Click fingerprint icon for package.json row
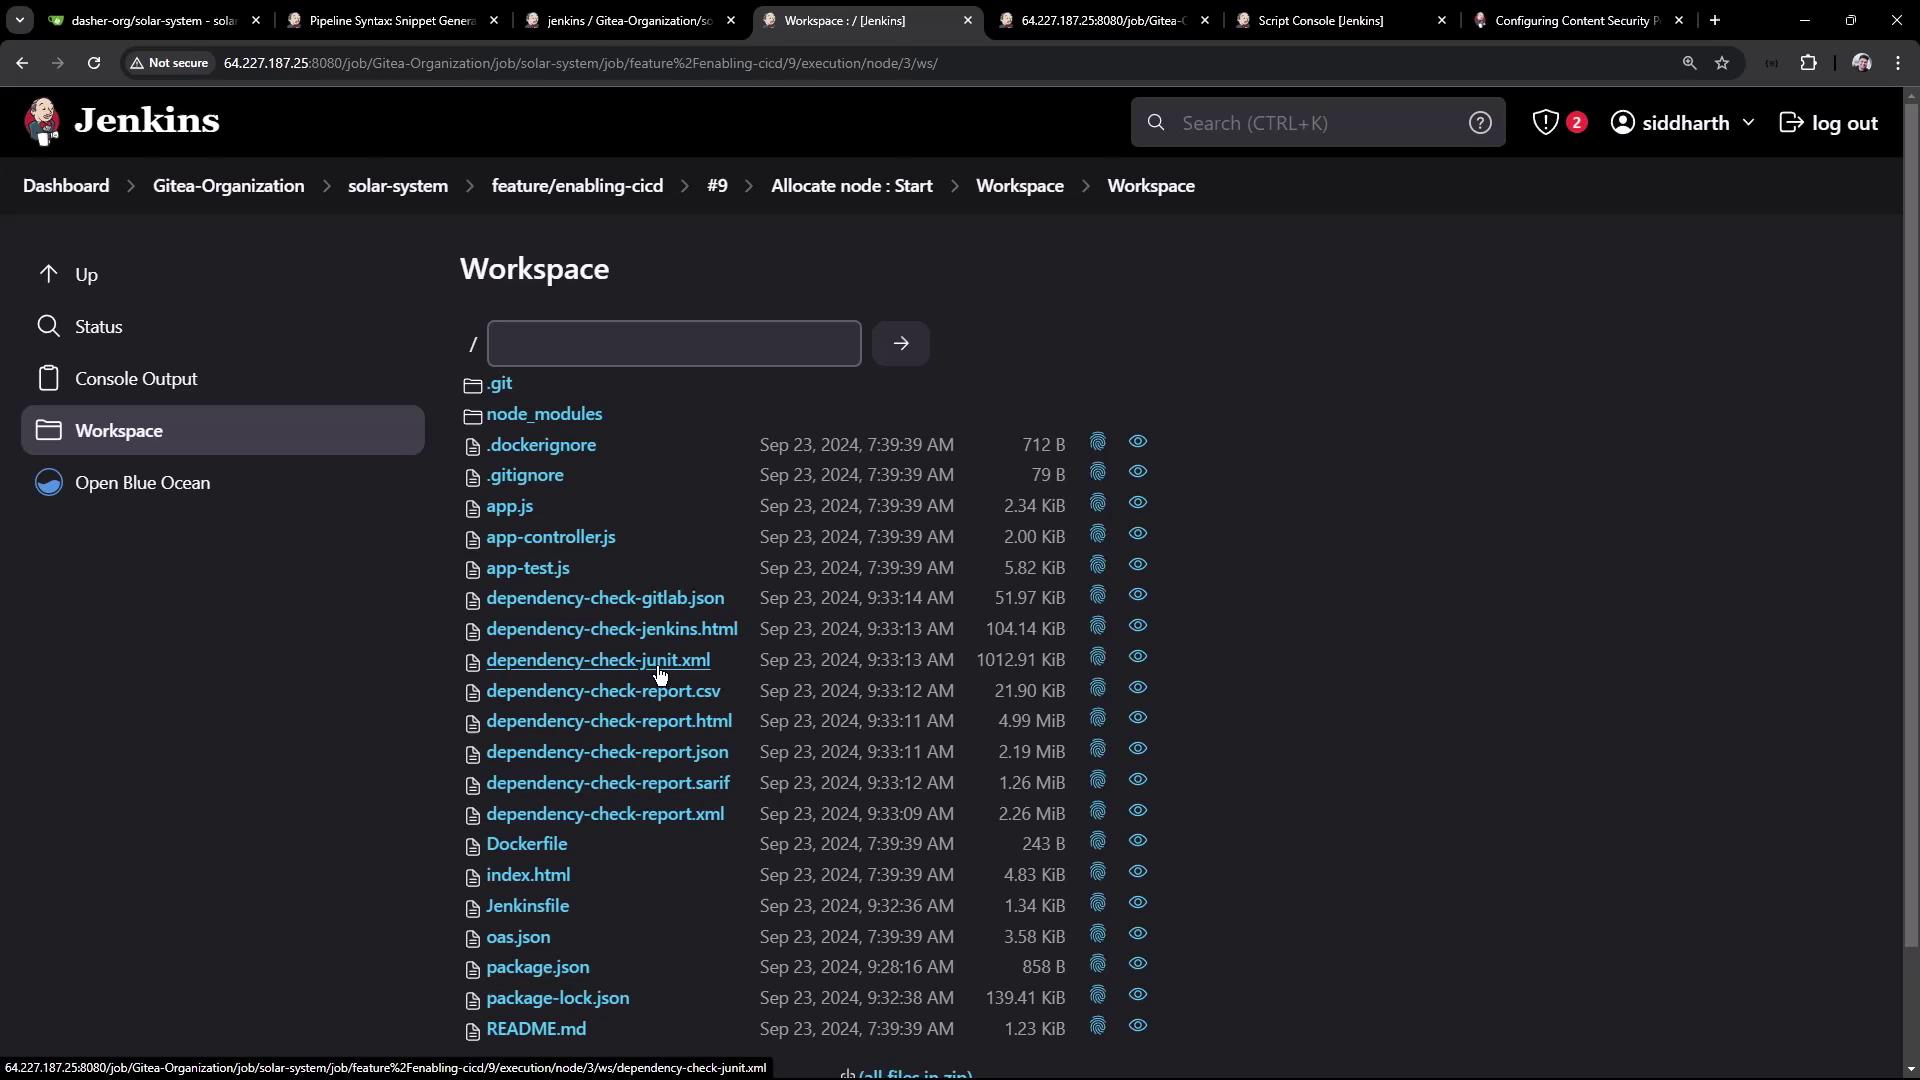1920x1080 pixels. point(1097,965)
